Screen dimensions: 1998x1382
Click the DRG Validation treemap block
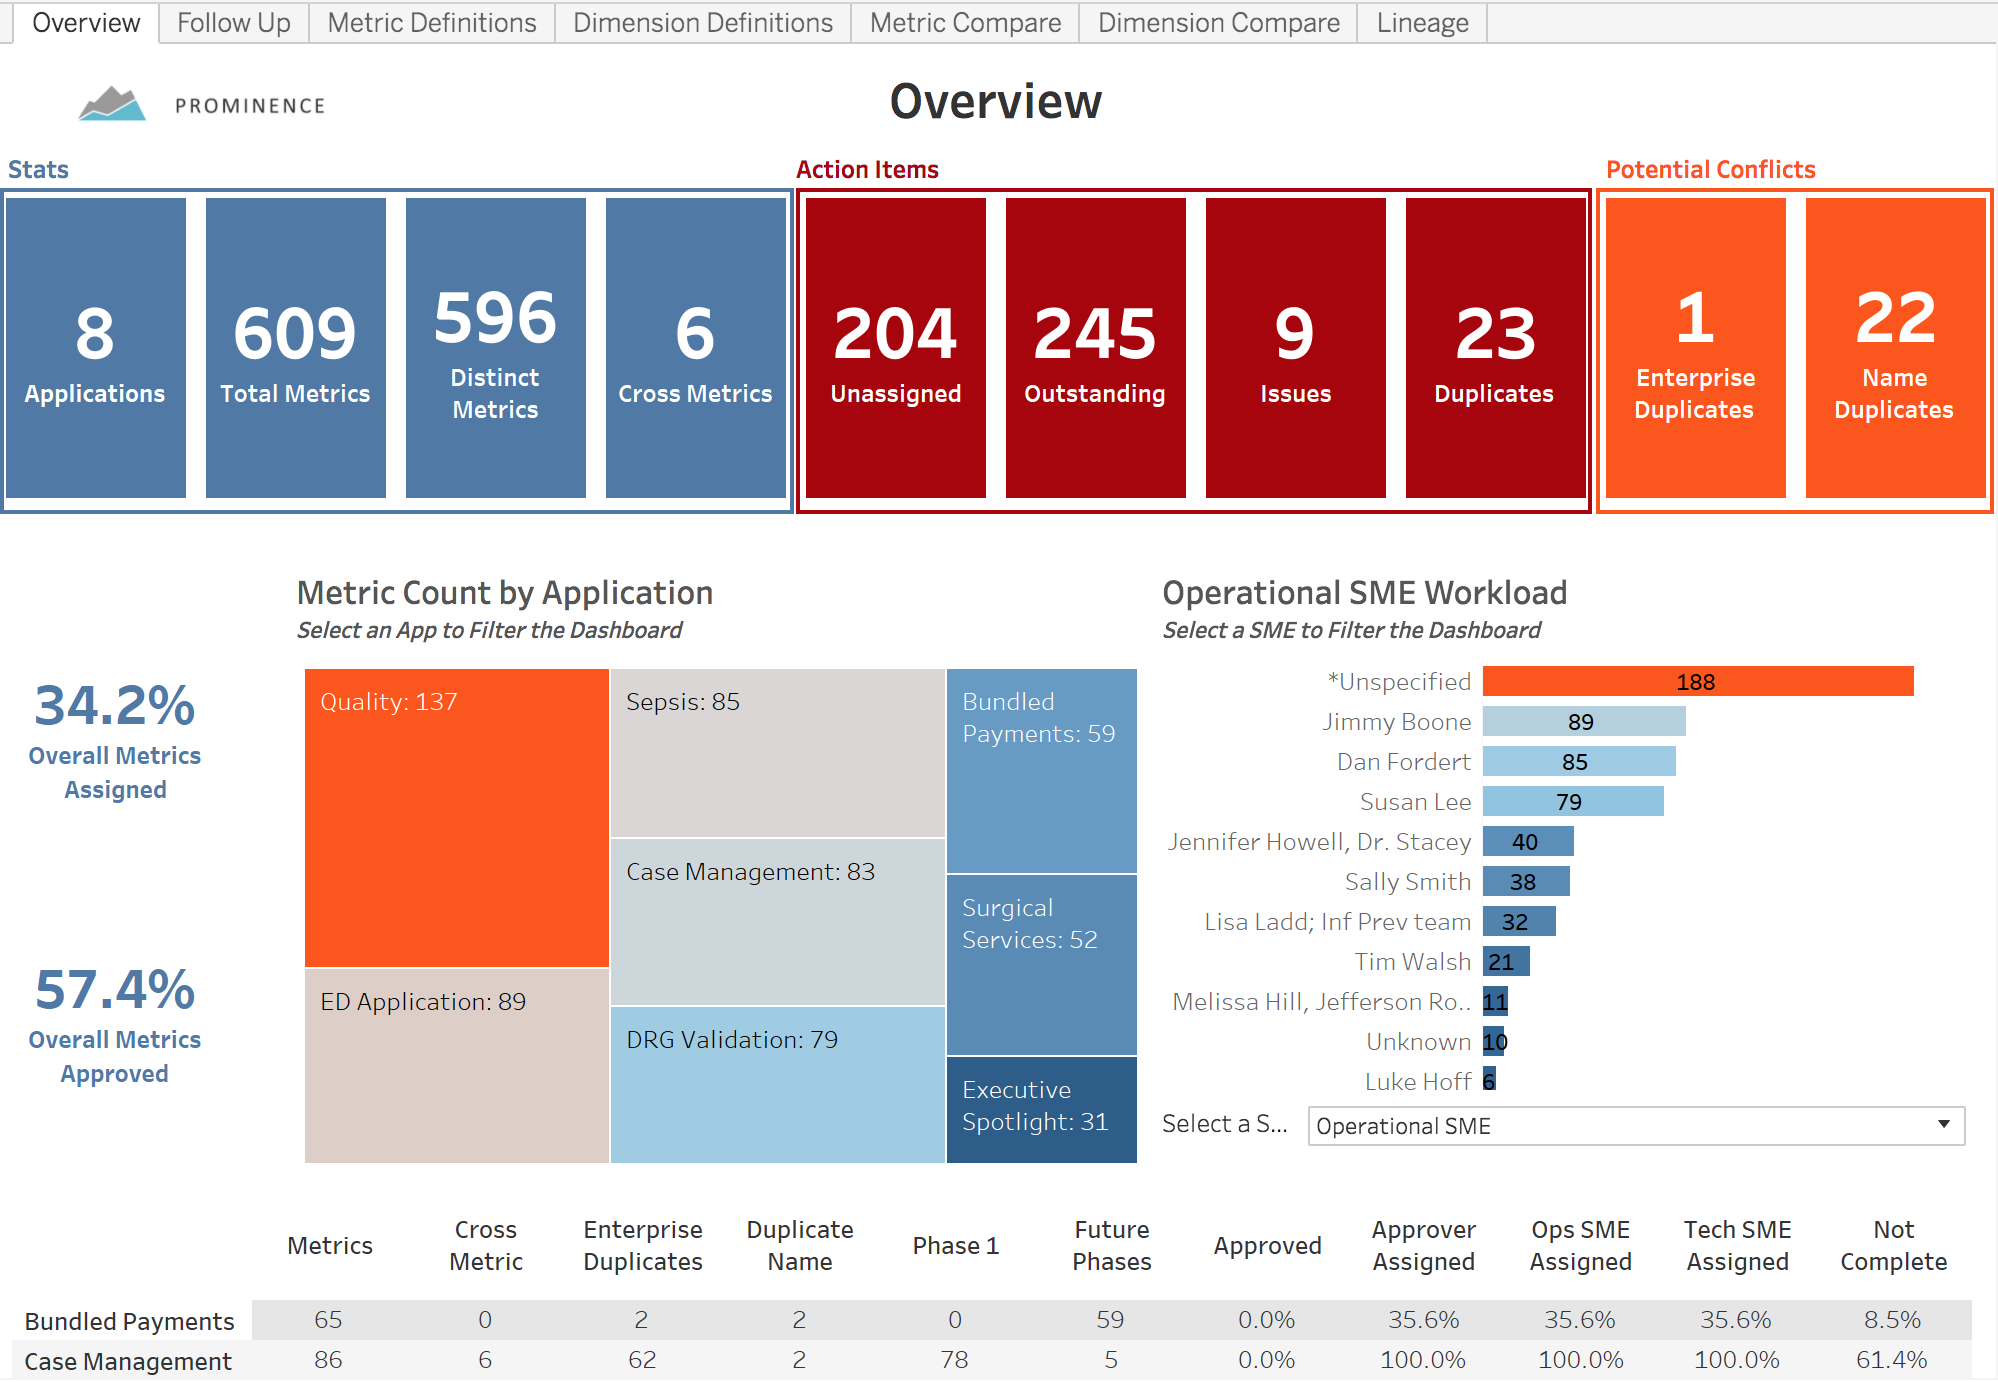tap(776, 1084)
